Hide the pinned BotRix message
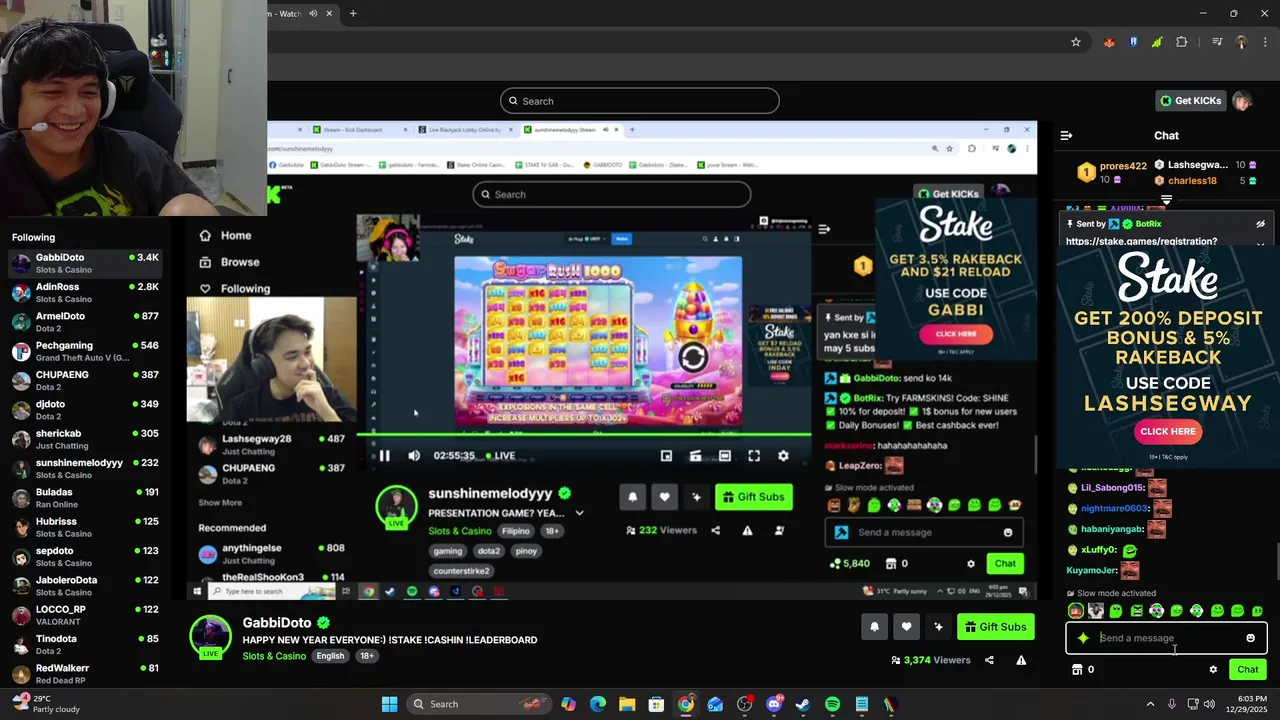This screenshot has width=1280, height=720. click(1260, 224)
